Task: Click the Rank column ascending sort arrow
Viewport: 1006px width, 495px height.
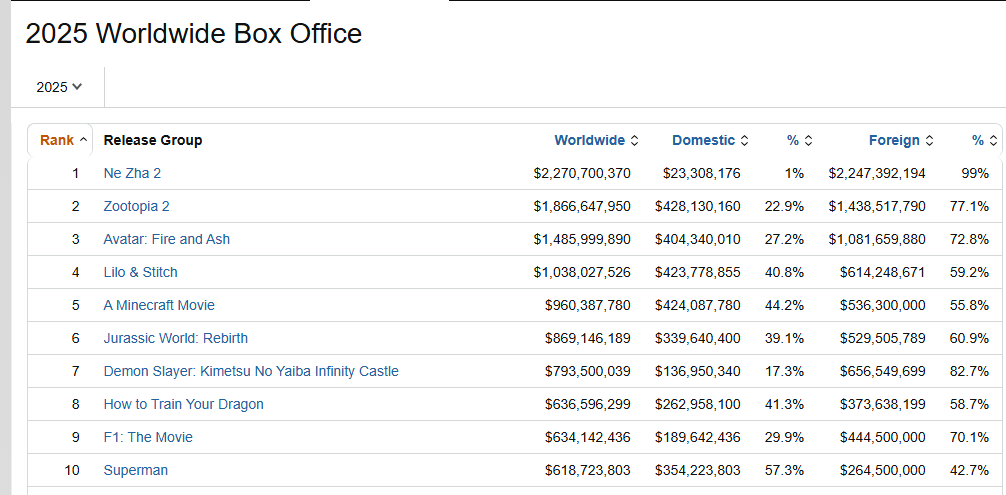Action: tap(83, 140)
